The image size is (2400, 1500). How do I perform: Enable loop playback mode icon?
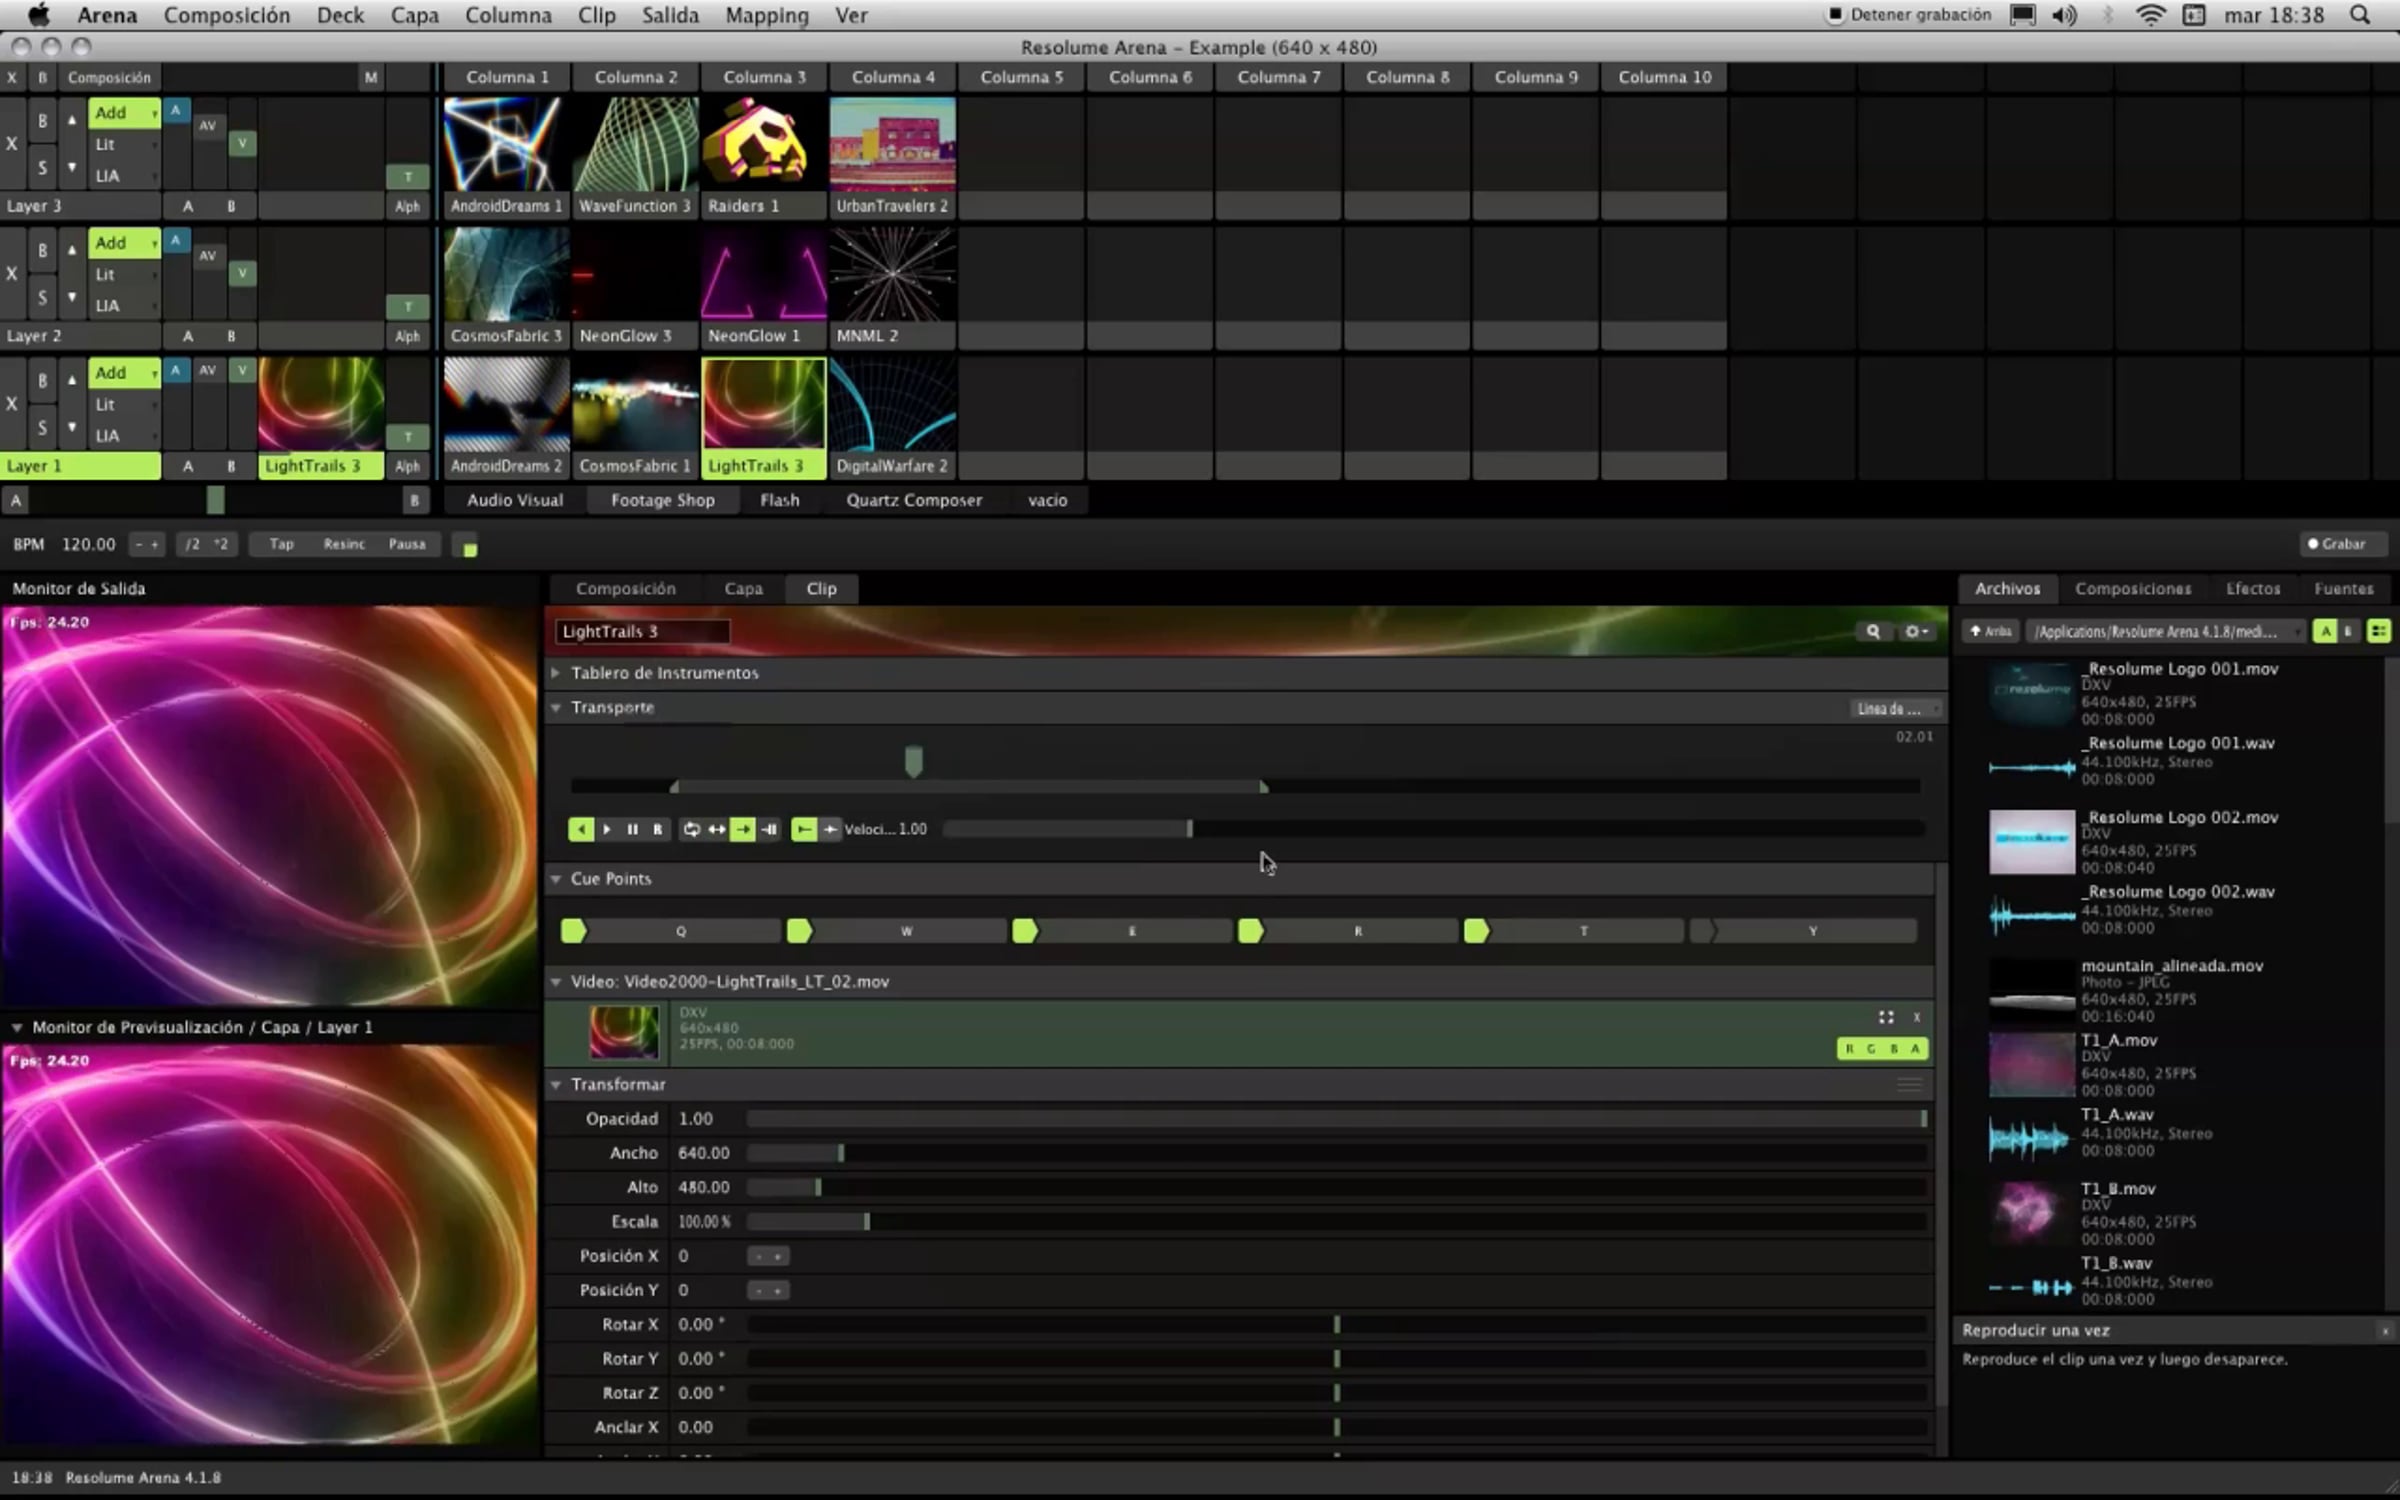691,829
